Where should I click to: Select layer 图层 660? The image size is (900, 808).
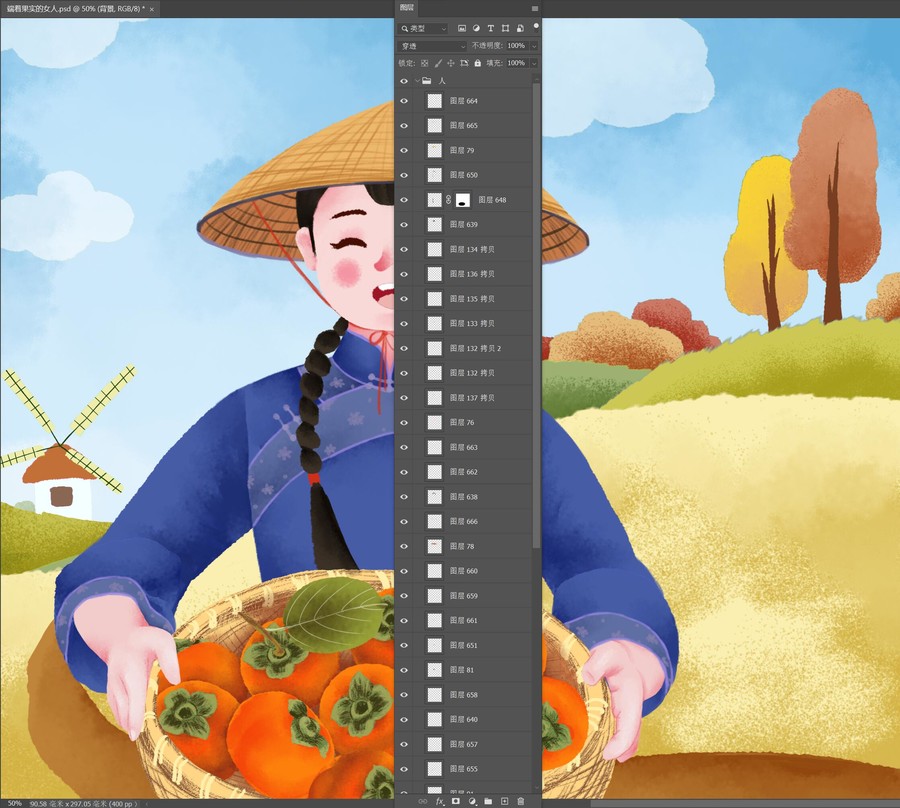[464, 571]
